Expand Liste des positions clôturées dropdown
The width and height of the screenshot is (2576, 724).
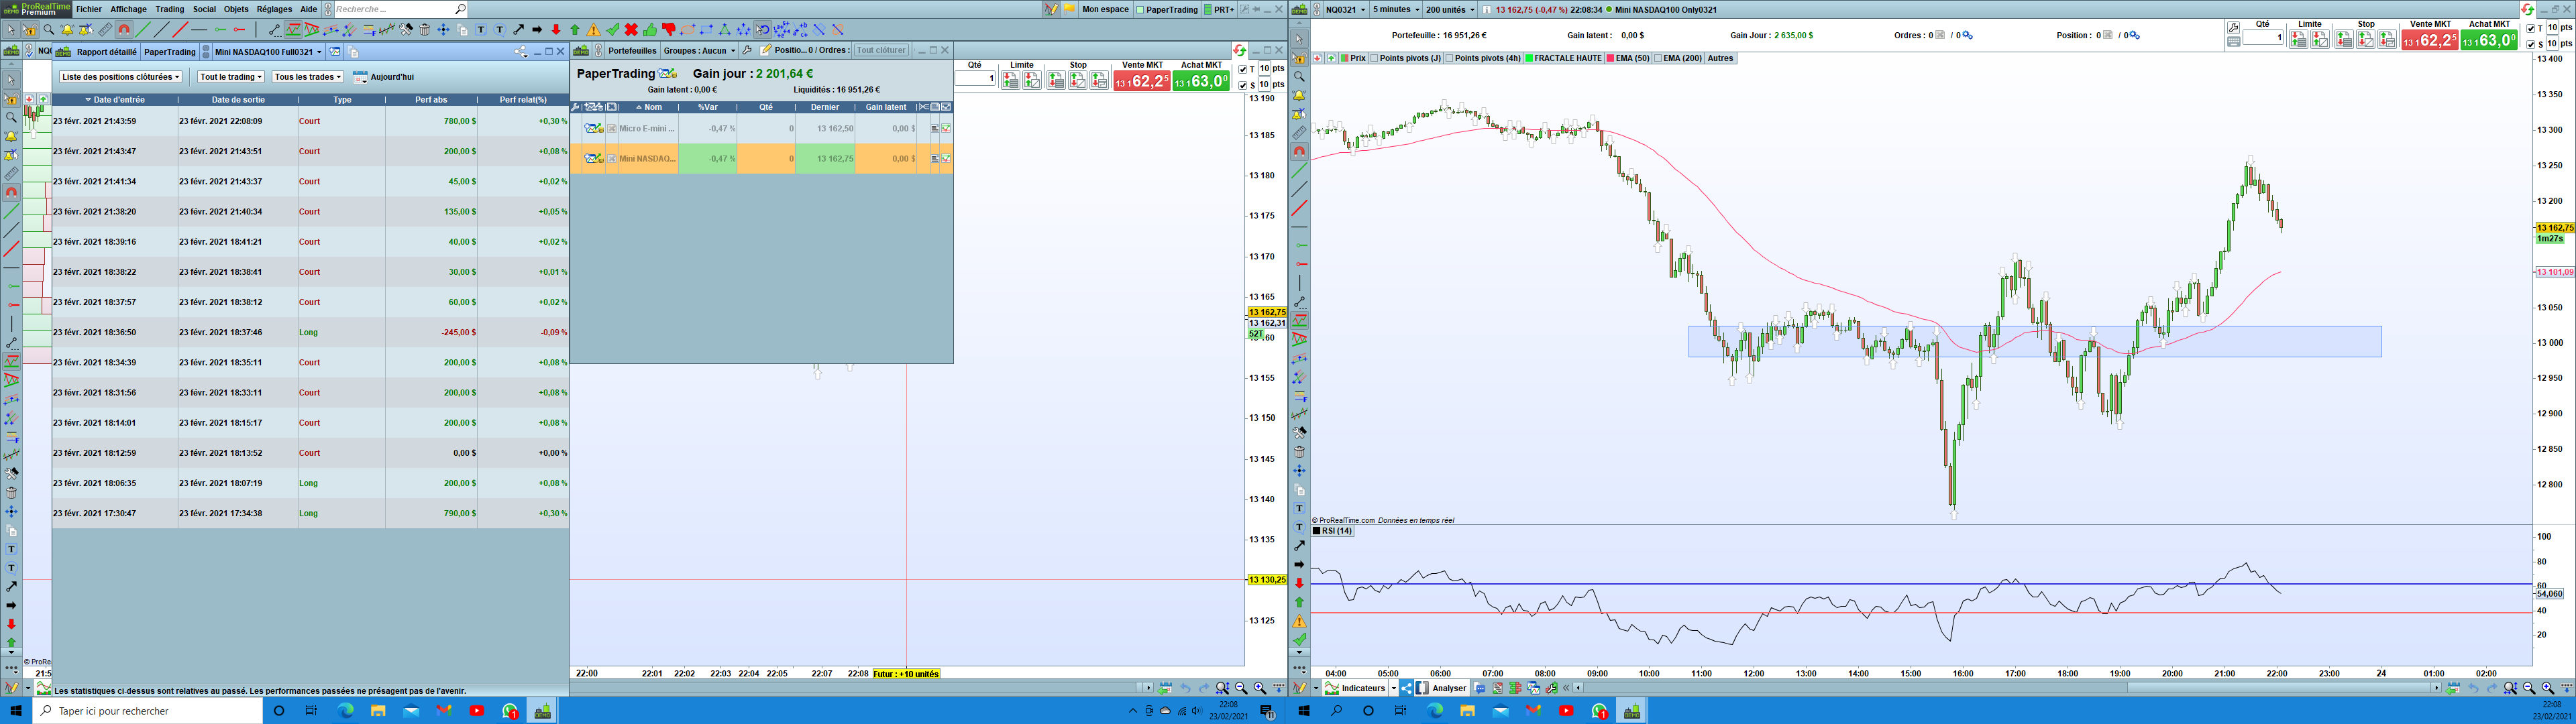click(121, 77)
